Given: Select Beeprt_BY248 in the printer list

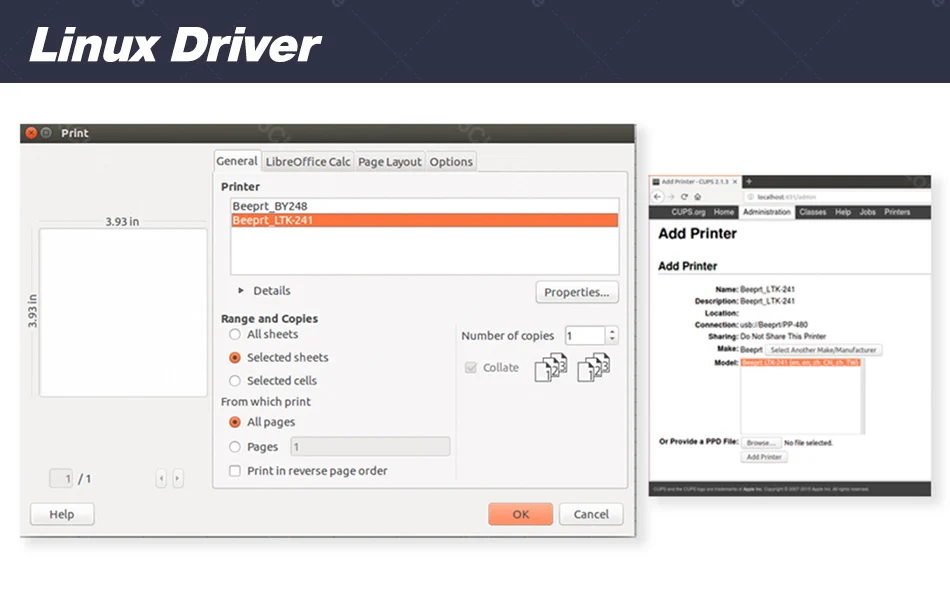Looking at the screenshot, I should click(424, 206).
